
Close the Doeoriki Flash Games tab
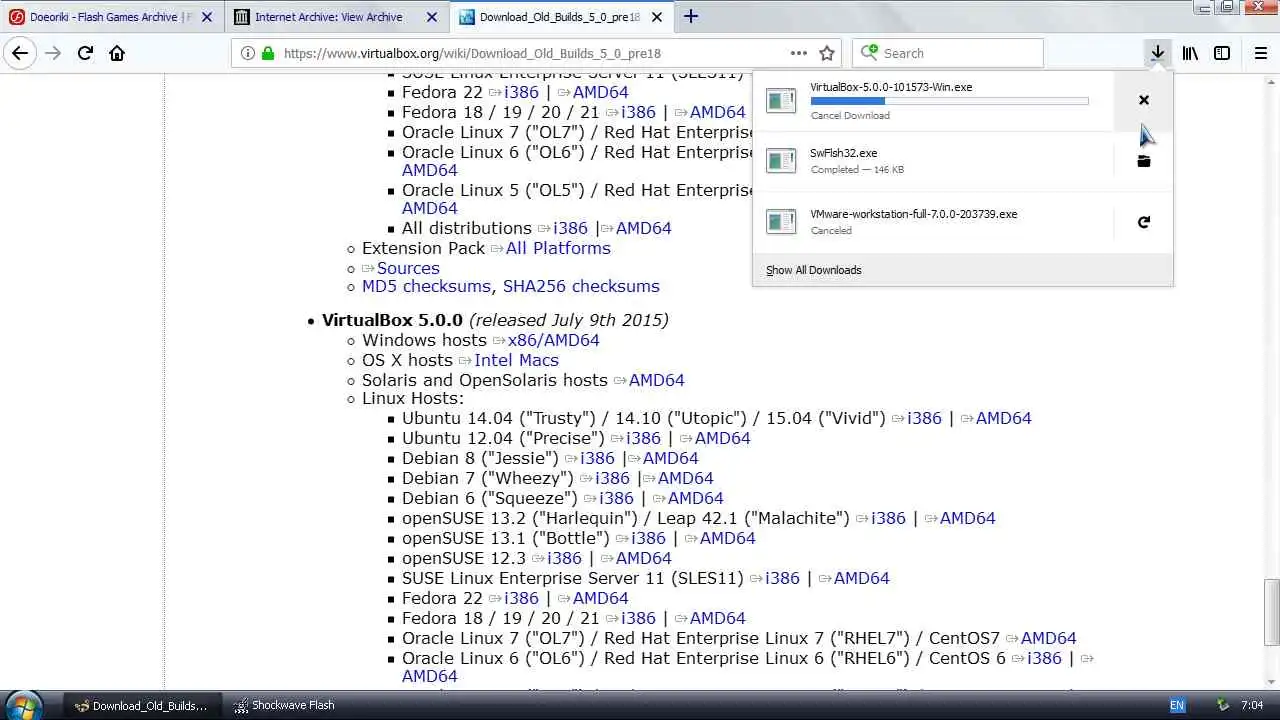coord(206,17)
